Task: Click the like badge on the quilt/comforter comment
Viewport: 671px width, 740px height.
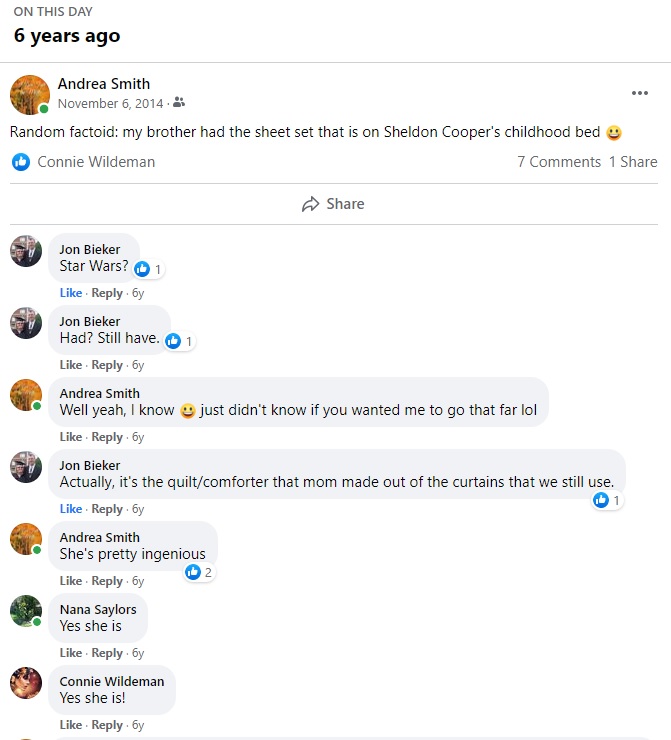Action: coord(608,500)
